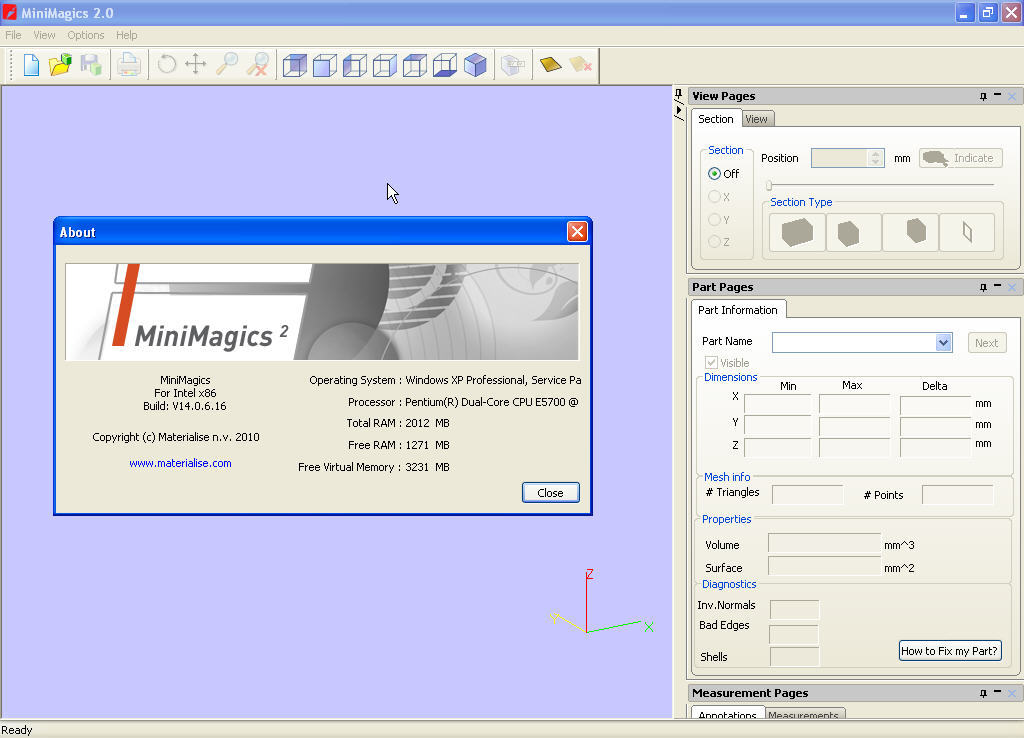Viewport: 1024px width, 738px height.
Task: Click the view cube with shaded back face
Action: pyautogui.click(x=295, y=65)
